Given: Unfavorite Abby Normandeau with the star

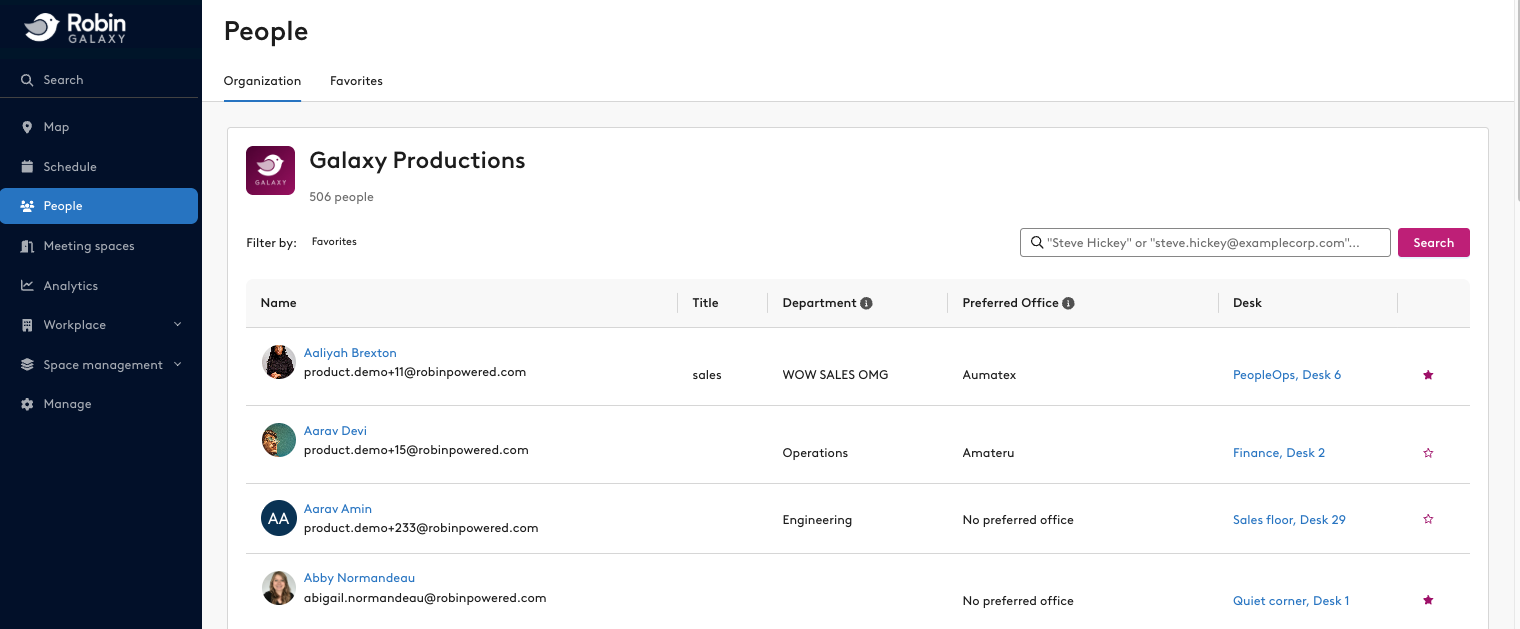Looking at the screenshot, I should coord(1428,601).
